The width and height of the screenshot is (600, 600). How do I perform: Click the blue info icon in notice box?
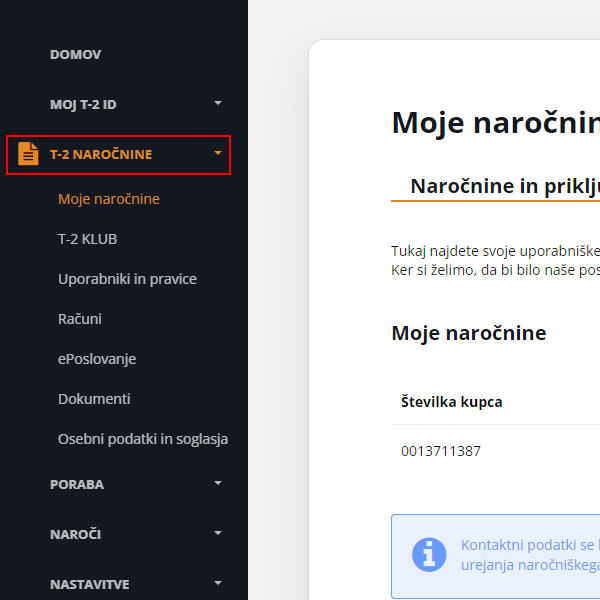429,554
